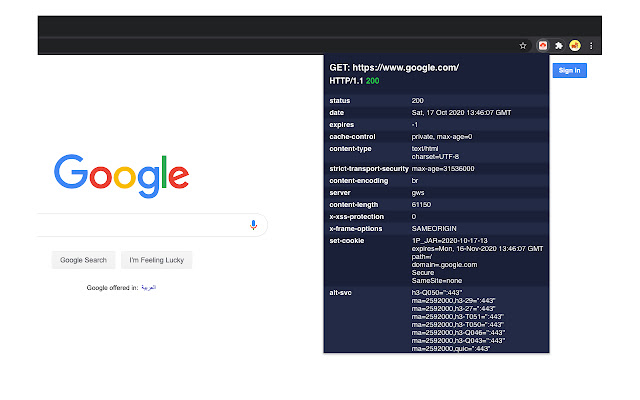Viewport: 640px width, 400px height.
Task: Click the Google Search button
Action: 83,260
